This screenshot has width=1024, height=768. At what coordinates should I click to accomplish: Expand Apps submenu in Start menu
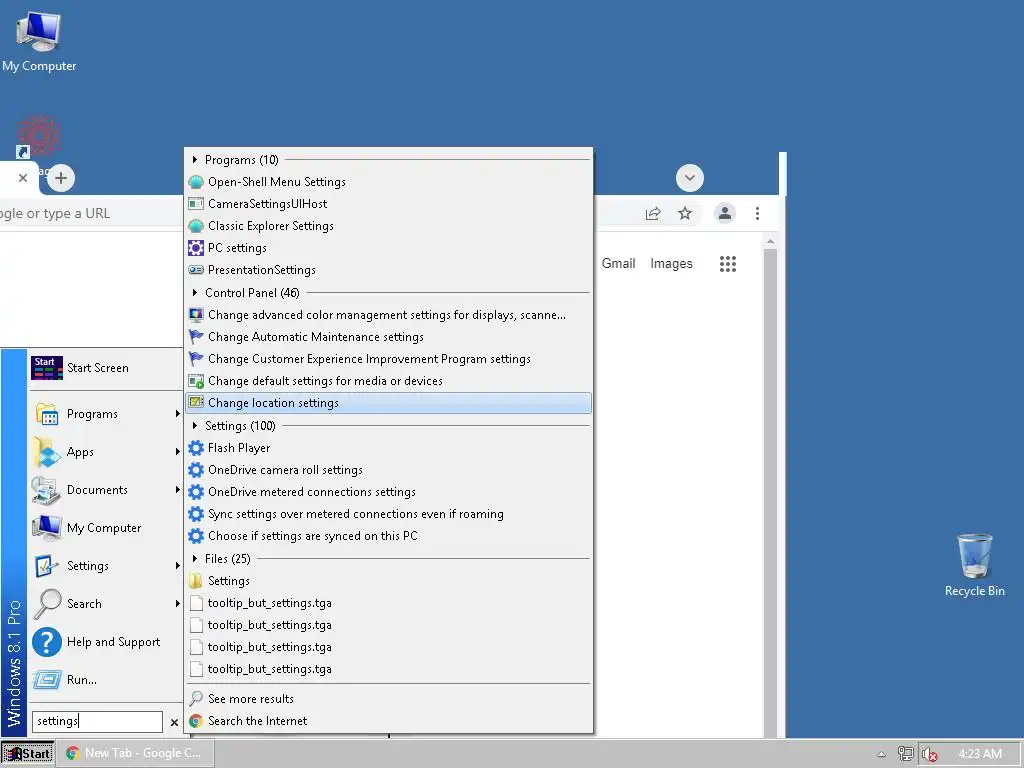click(x=105, y=452)
